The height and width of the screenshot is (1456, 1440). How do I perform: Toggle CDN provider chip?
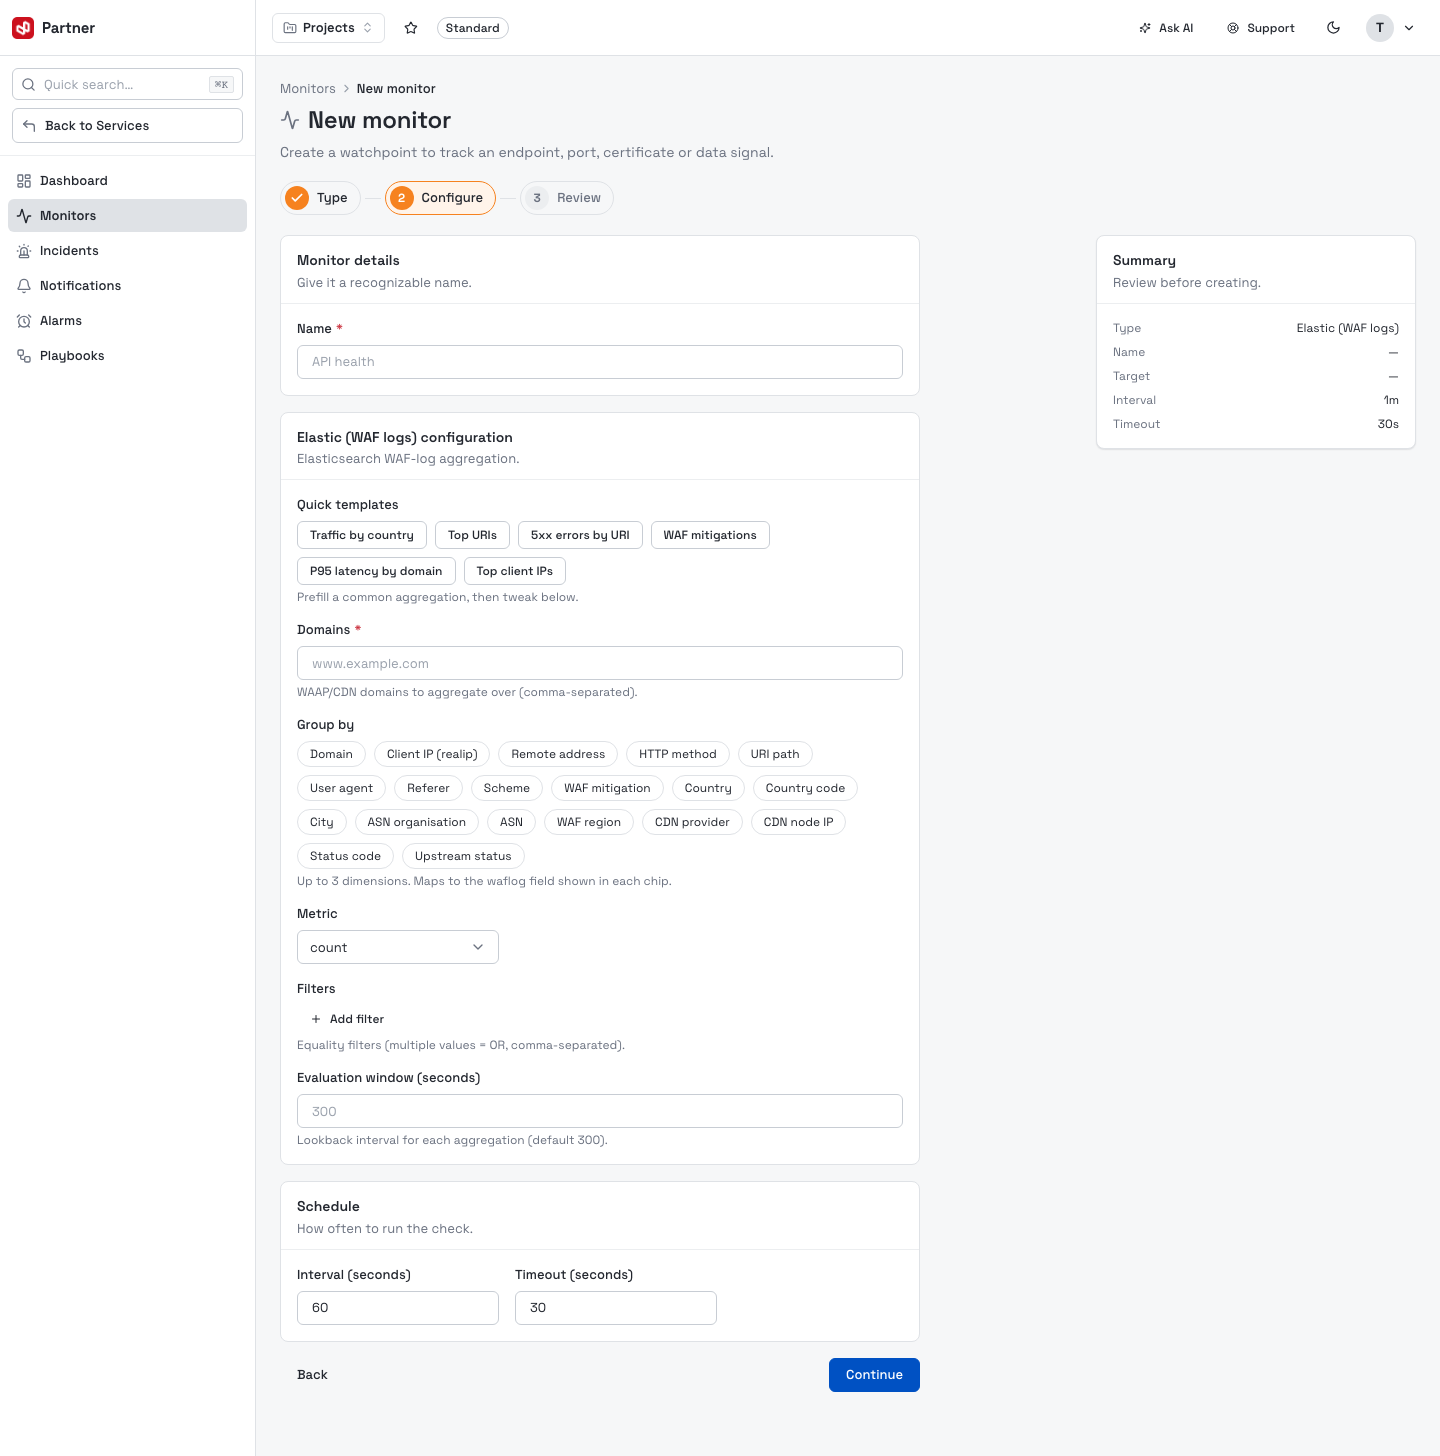coord(692,822)
